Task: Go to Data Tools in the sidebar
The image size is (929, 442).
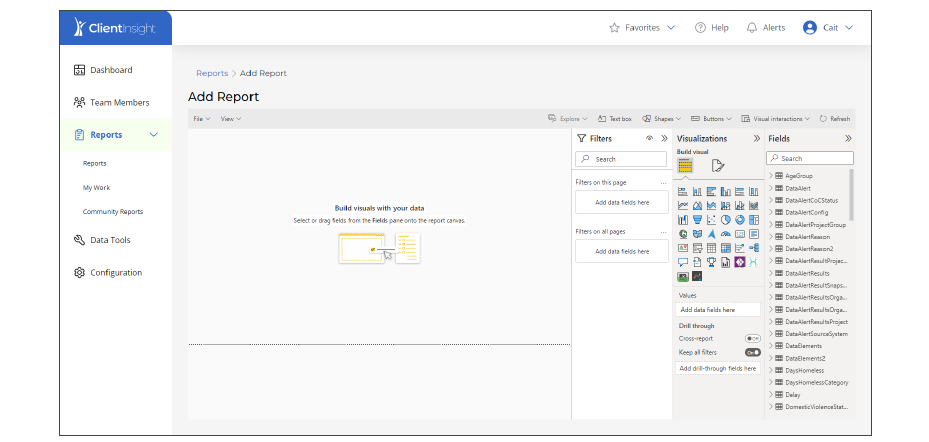Action: (x=110, y=240)
